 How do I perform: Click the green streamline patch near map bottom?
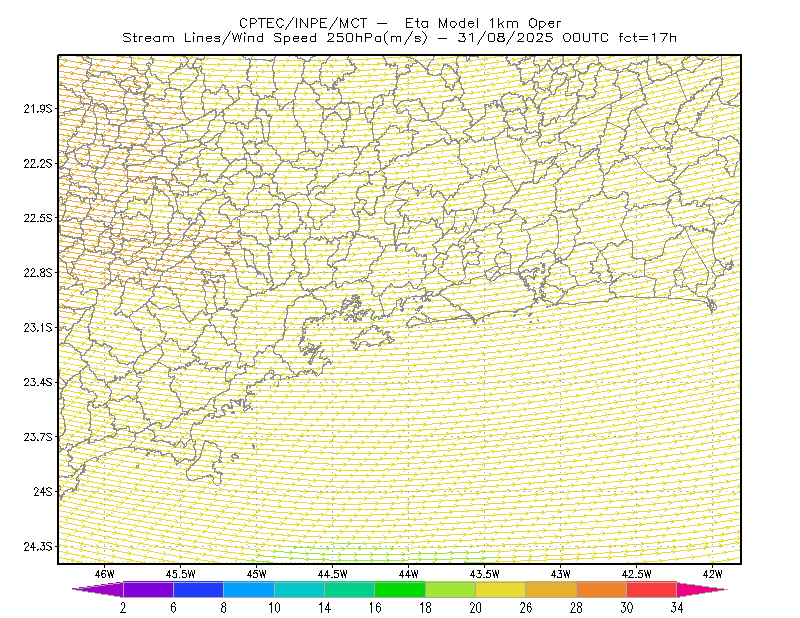point(370,554)
